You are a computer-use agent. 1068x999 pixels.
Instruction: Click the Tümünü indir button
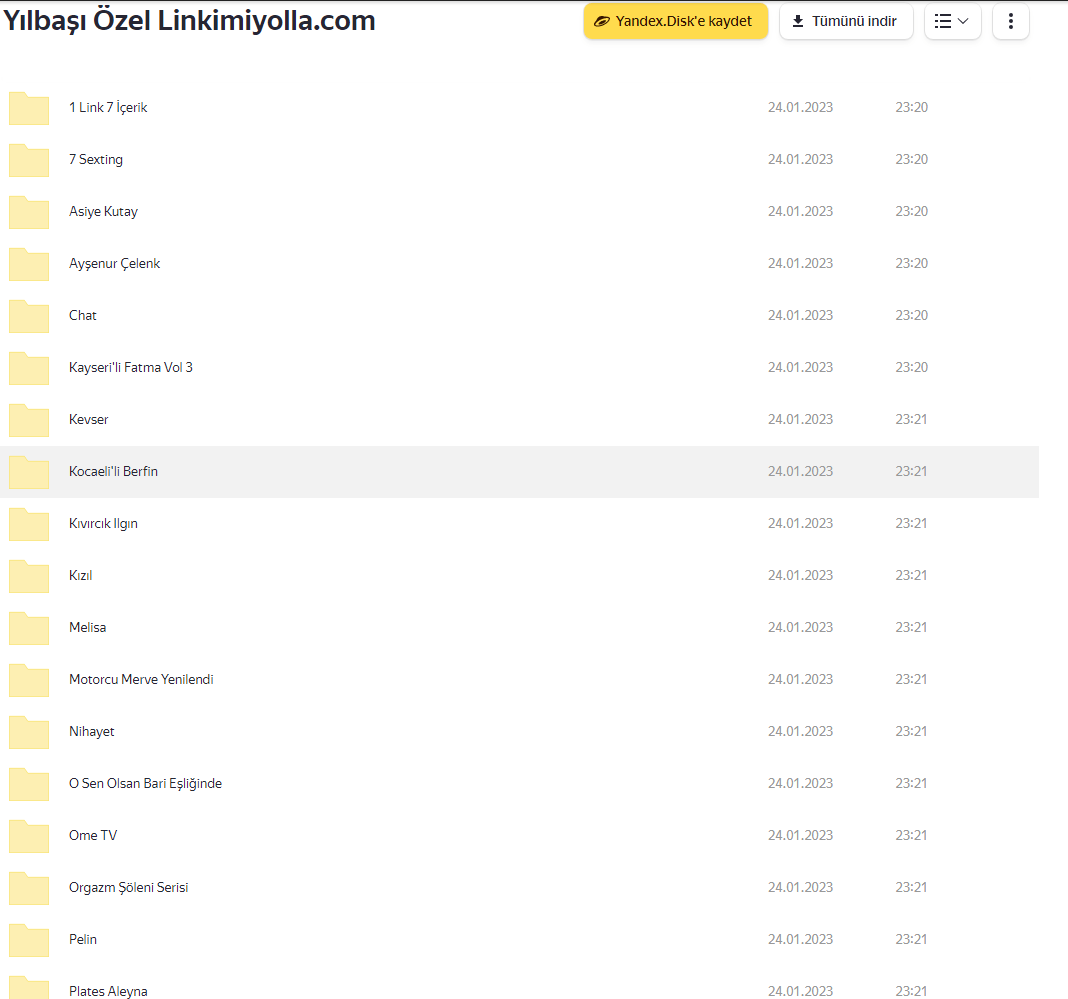tap(844, 21)
